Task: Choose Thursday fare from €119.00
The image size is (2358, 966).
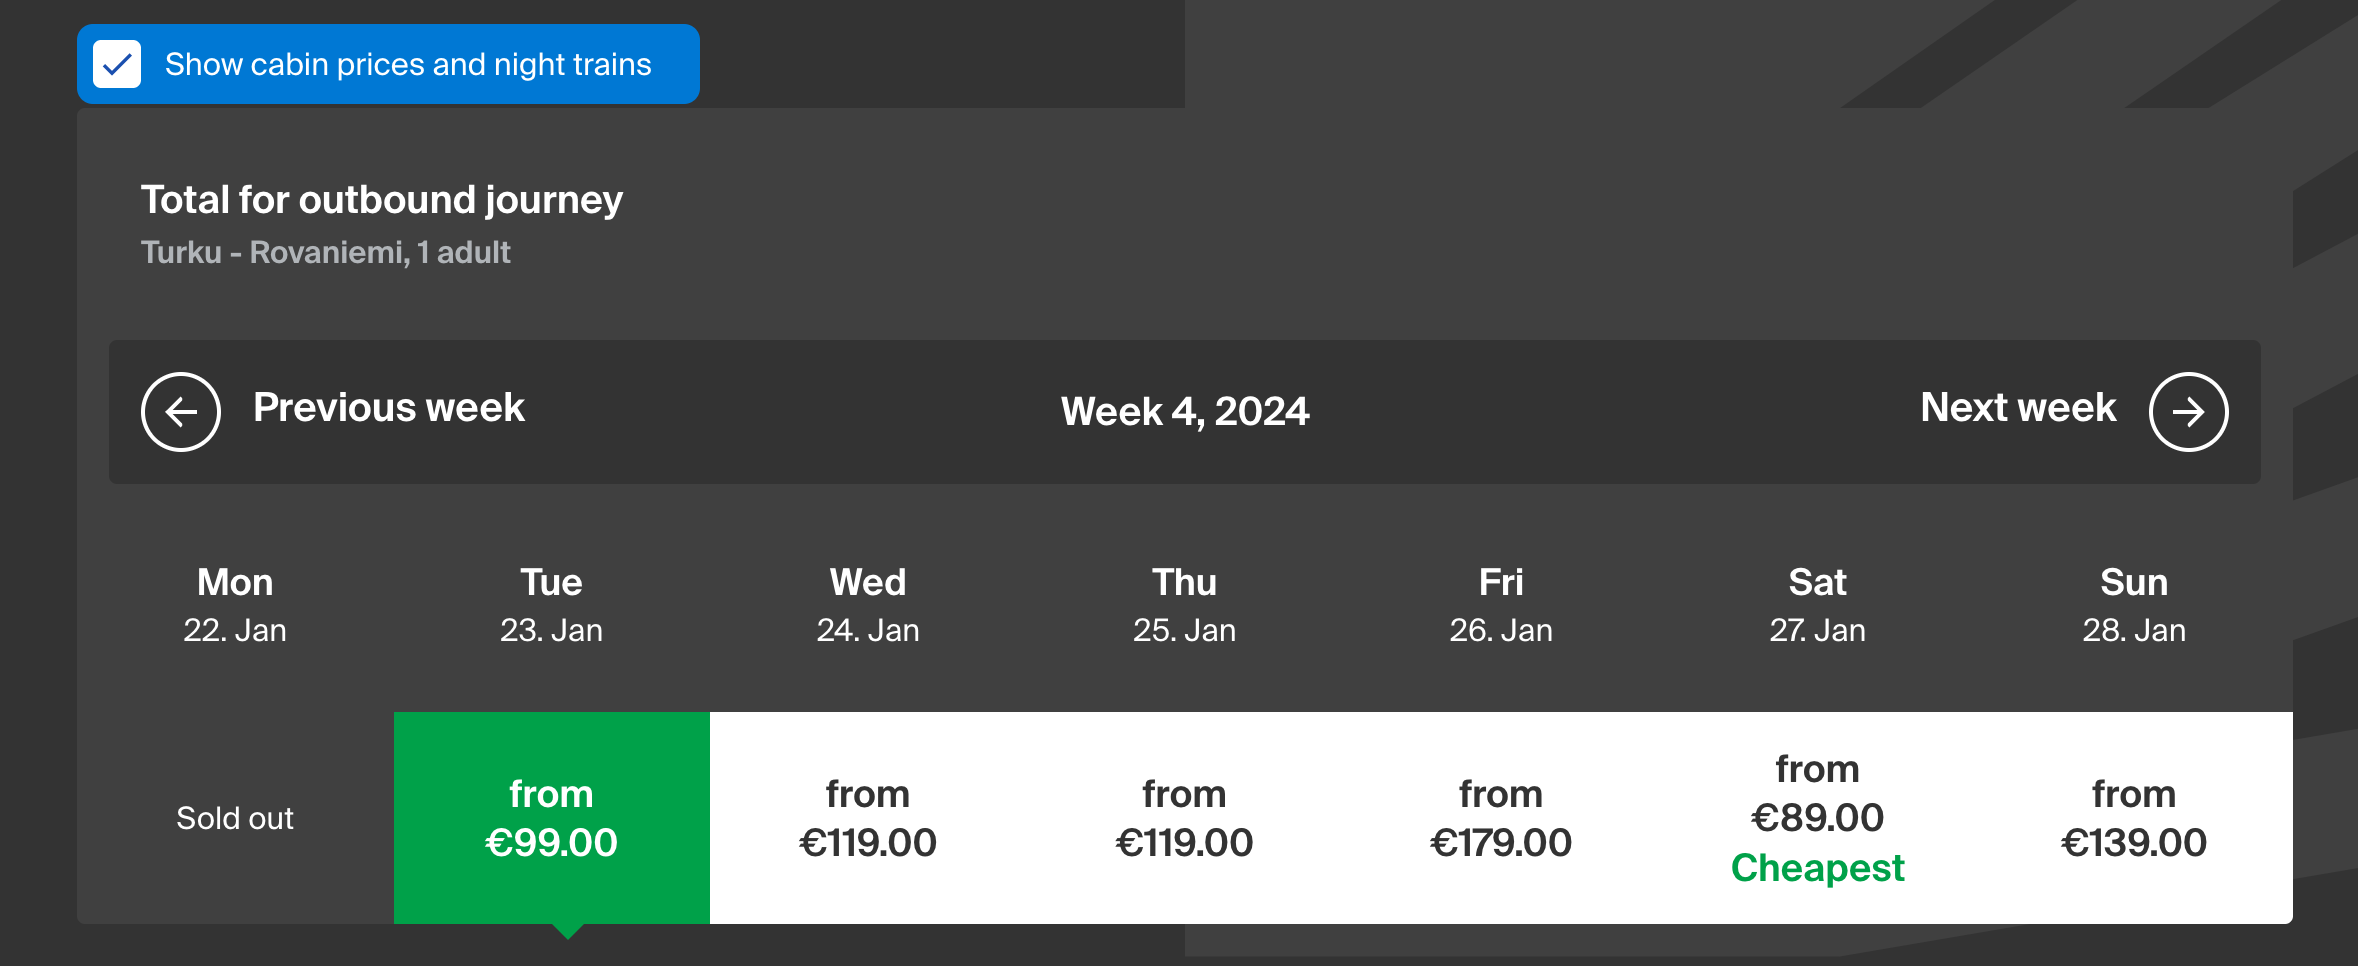Action: [x=1184, y=818]
